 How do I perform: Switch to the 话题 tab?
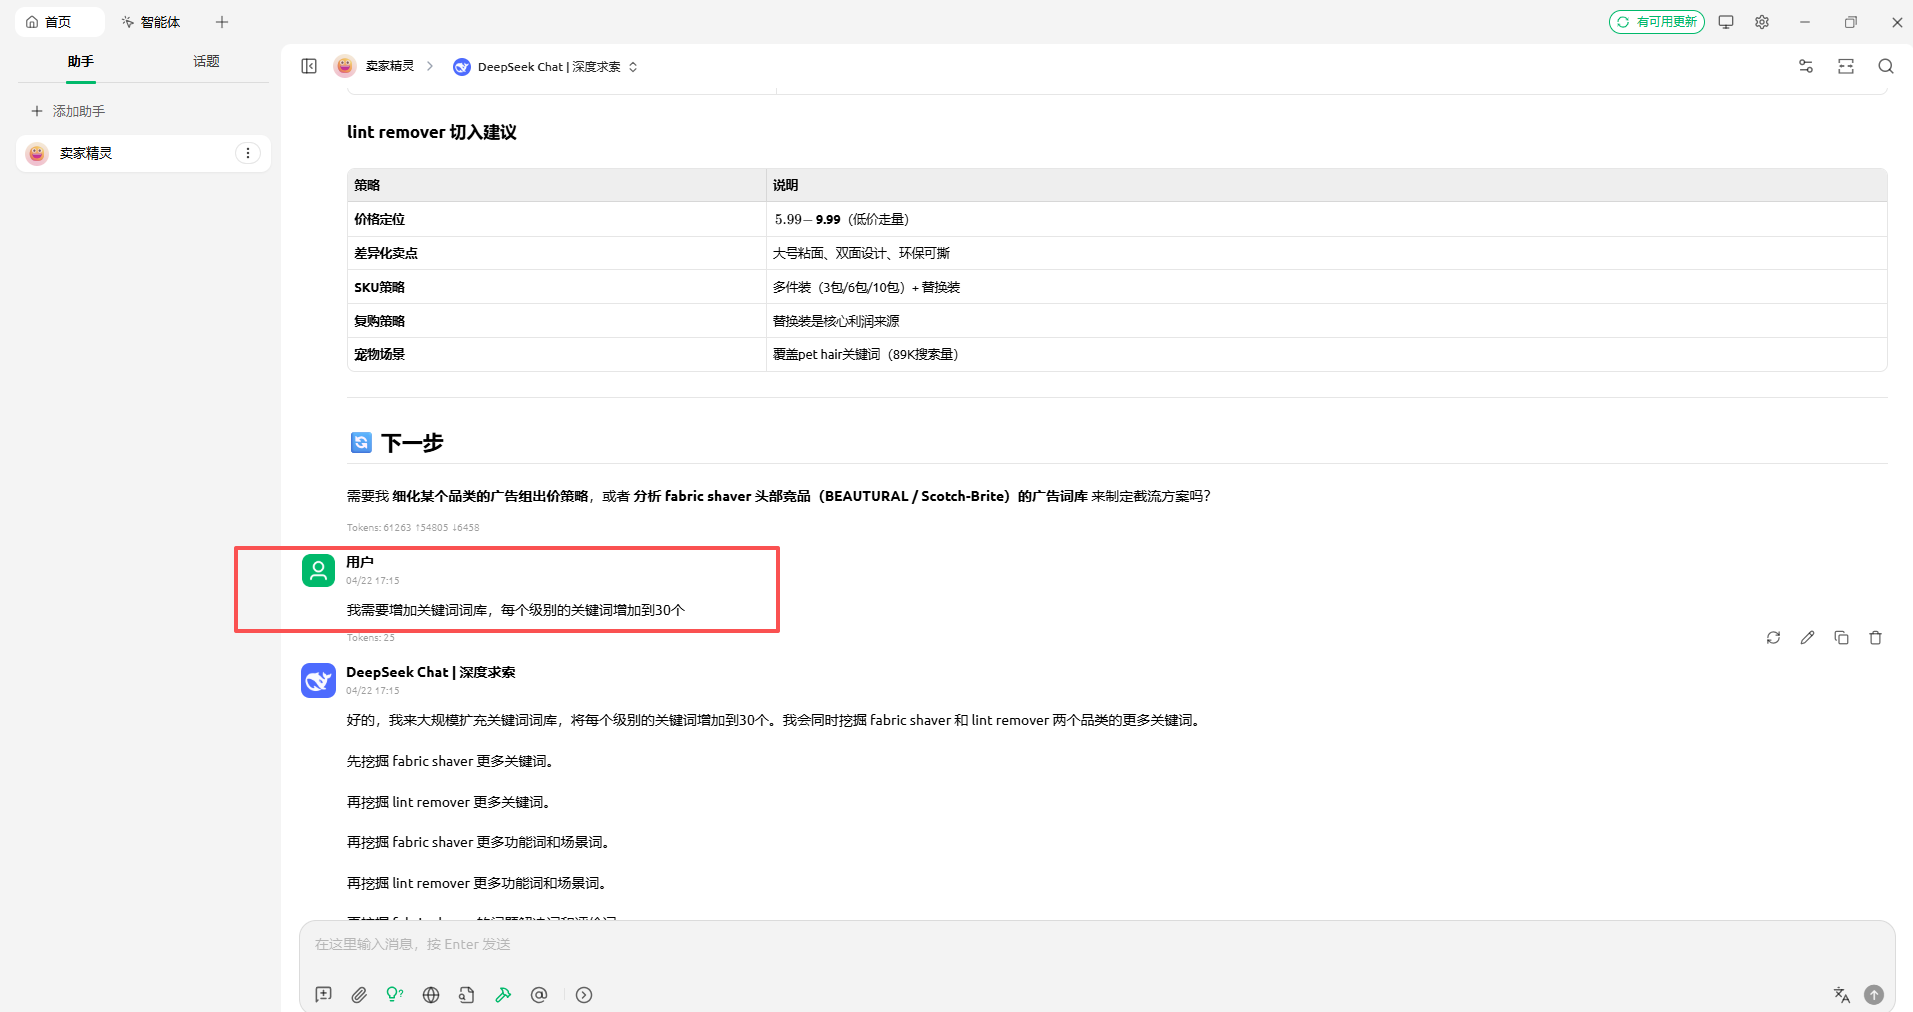pyautogui.click(x=206, y=62)
